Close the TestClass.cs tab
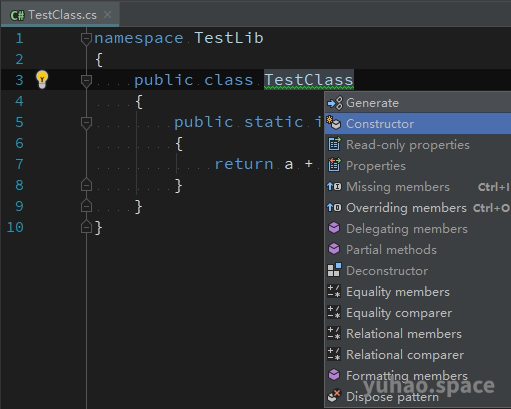 [107, 15]
